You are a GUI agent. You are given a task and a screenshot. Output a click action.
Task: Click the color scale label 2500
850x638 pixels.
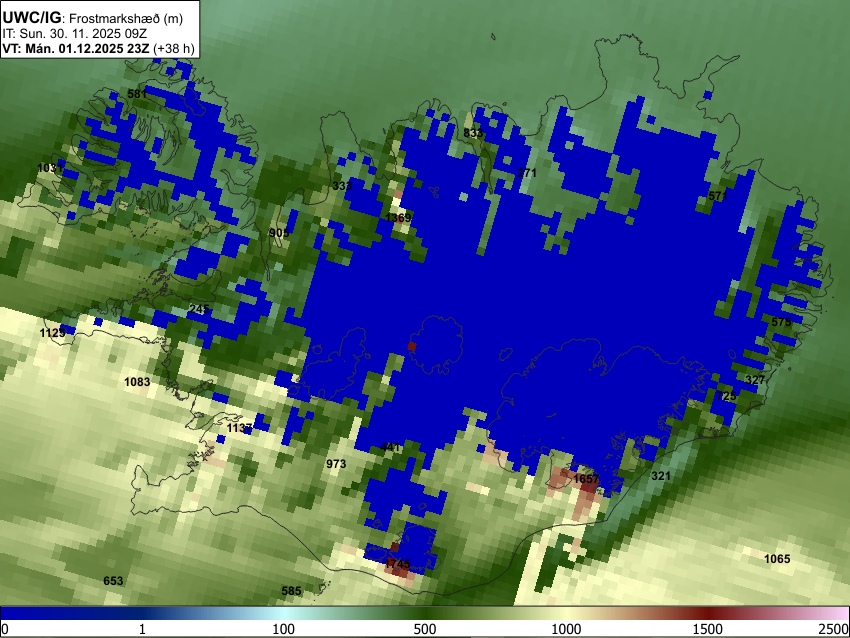(834, 629)
